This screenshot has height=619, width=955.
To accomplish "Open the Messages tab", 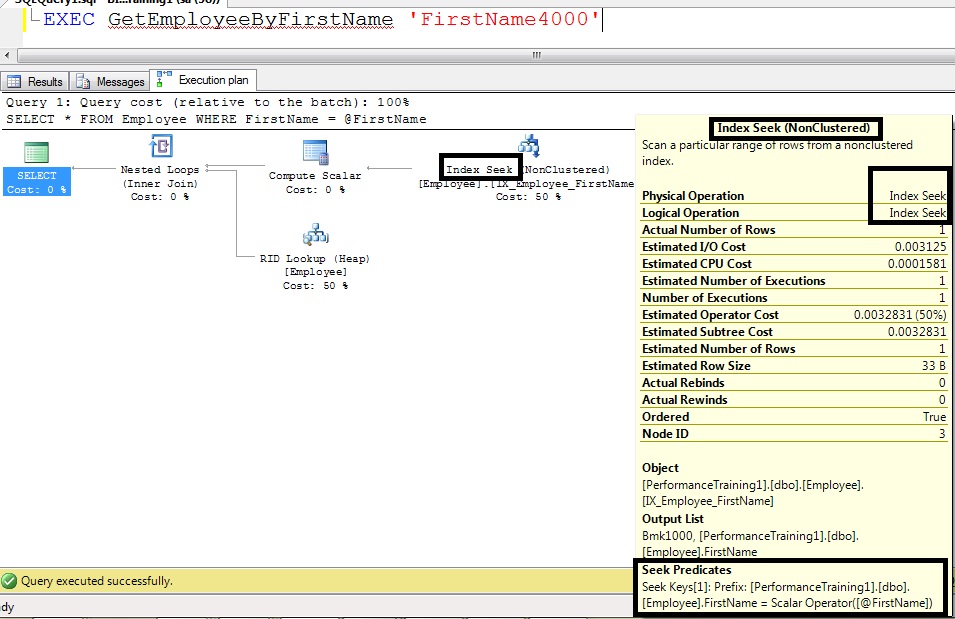I will coord(111,82).
